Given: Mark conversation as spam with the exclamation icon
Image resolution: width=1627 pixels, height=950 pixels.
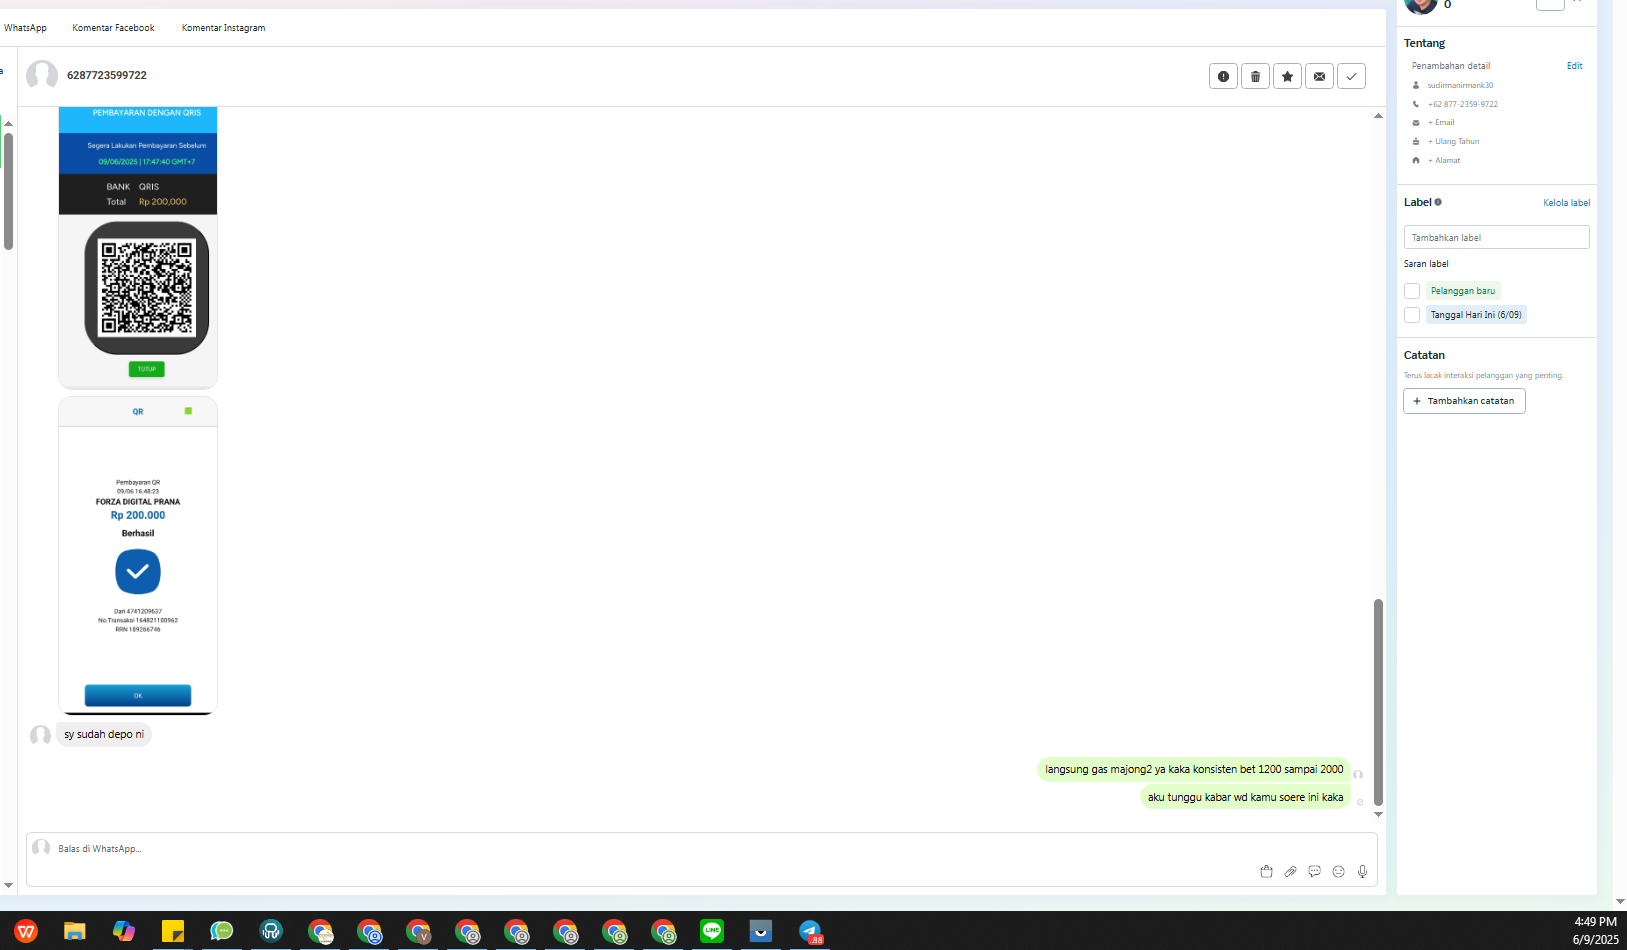Looking at the screenshot, I should (1223, 76).
